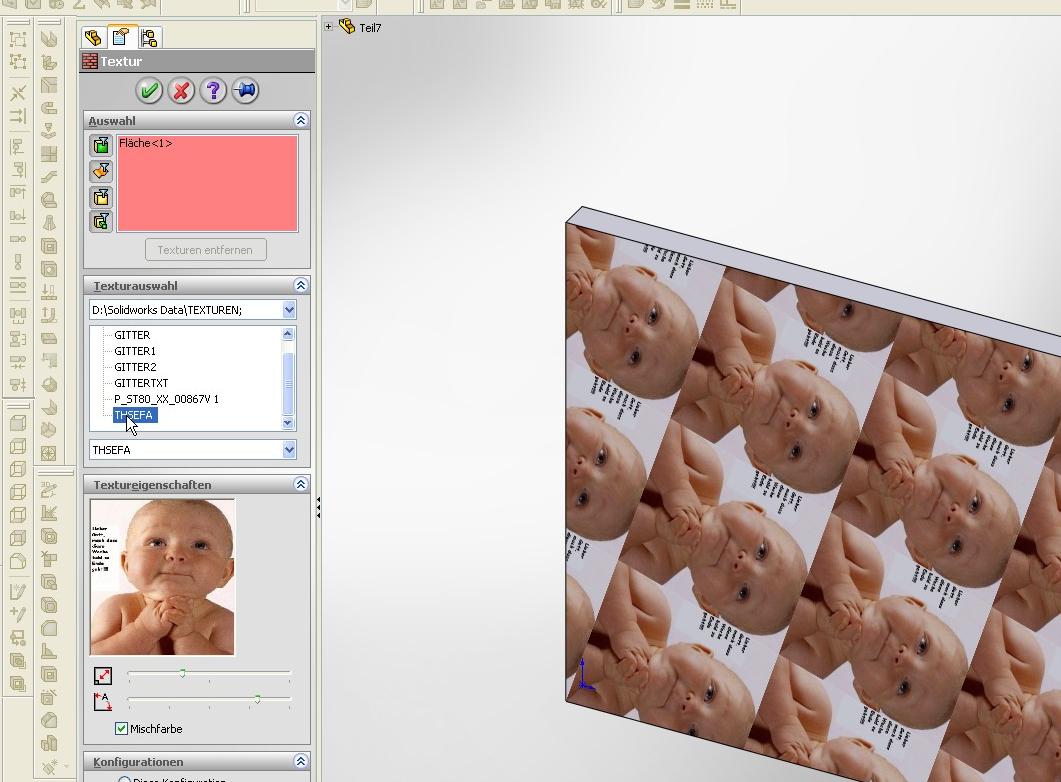1061x782 pixels.
Task: Adjust the texture scale slider
Action: (182, 674)
